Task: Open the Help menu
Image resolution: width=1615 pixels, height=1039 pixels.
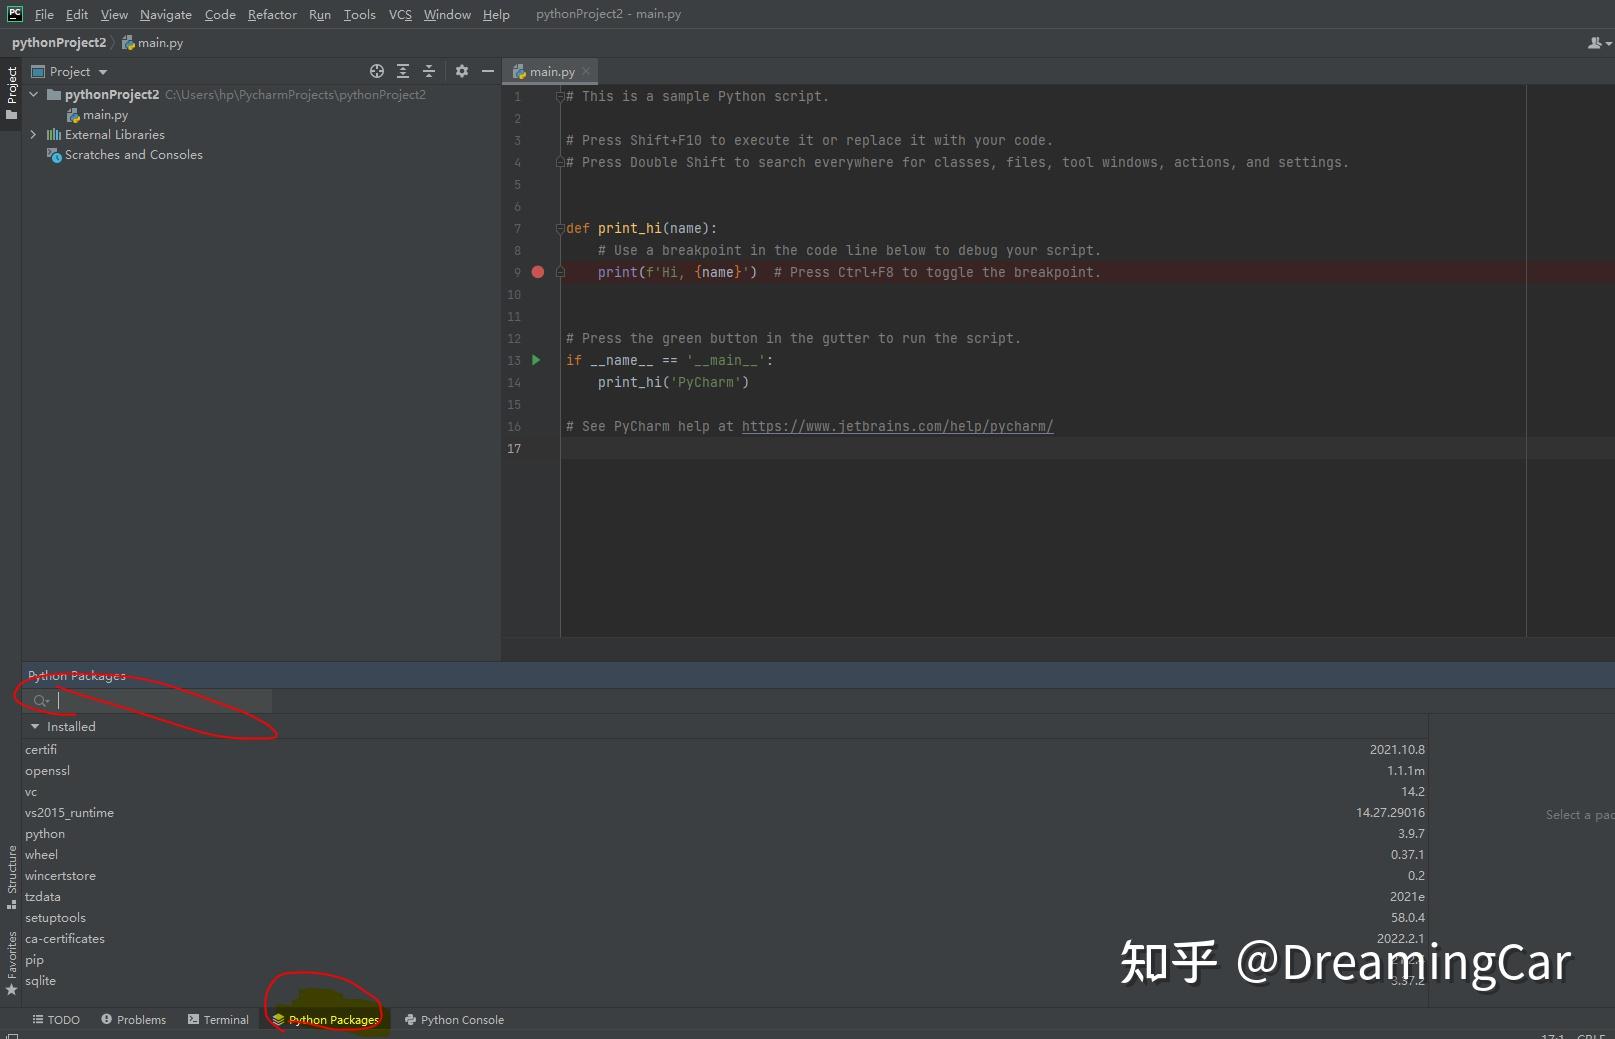Action: (x=496, y=14)
